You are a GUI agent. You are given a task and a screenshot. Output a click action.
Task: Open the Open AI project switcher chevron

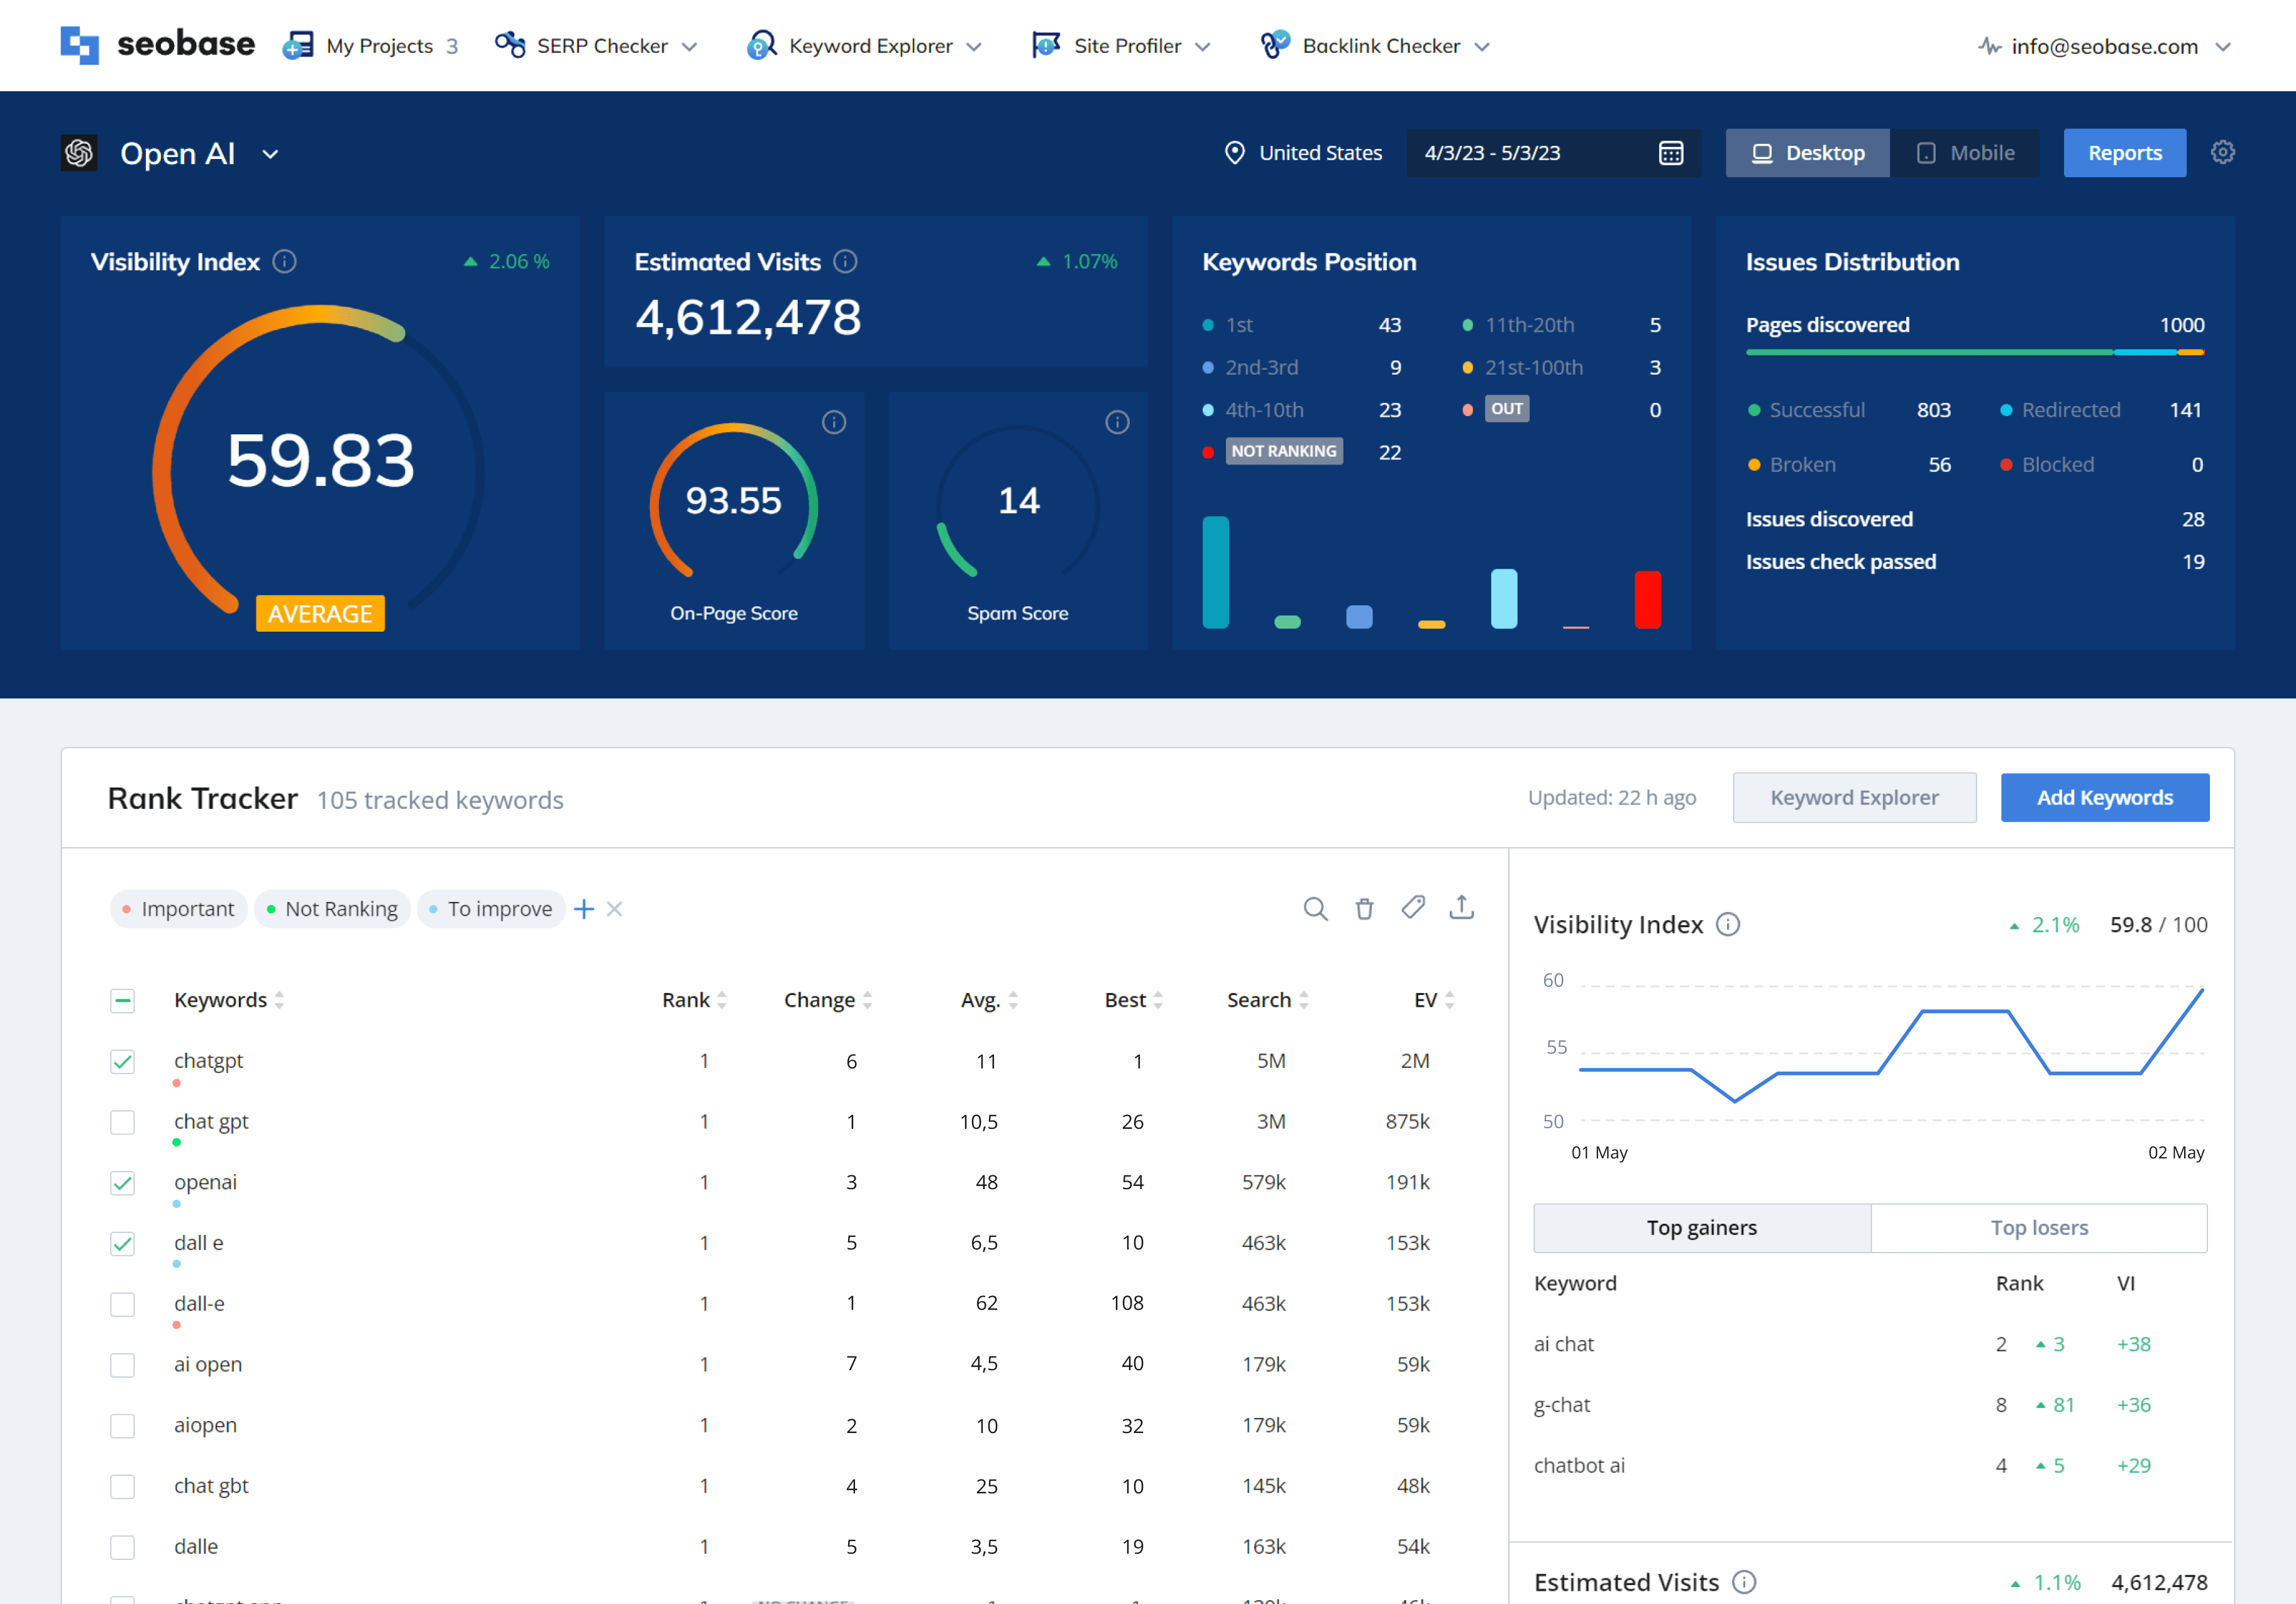tap(270, 154)
